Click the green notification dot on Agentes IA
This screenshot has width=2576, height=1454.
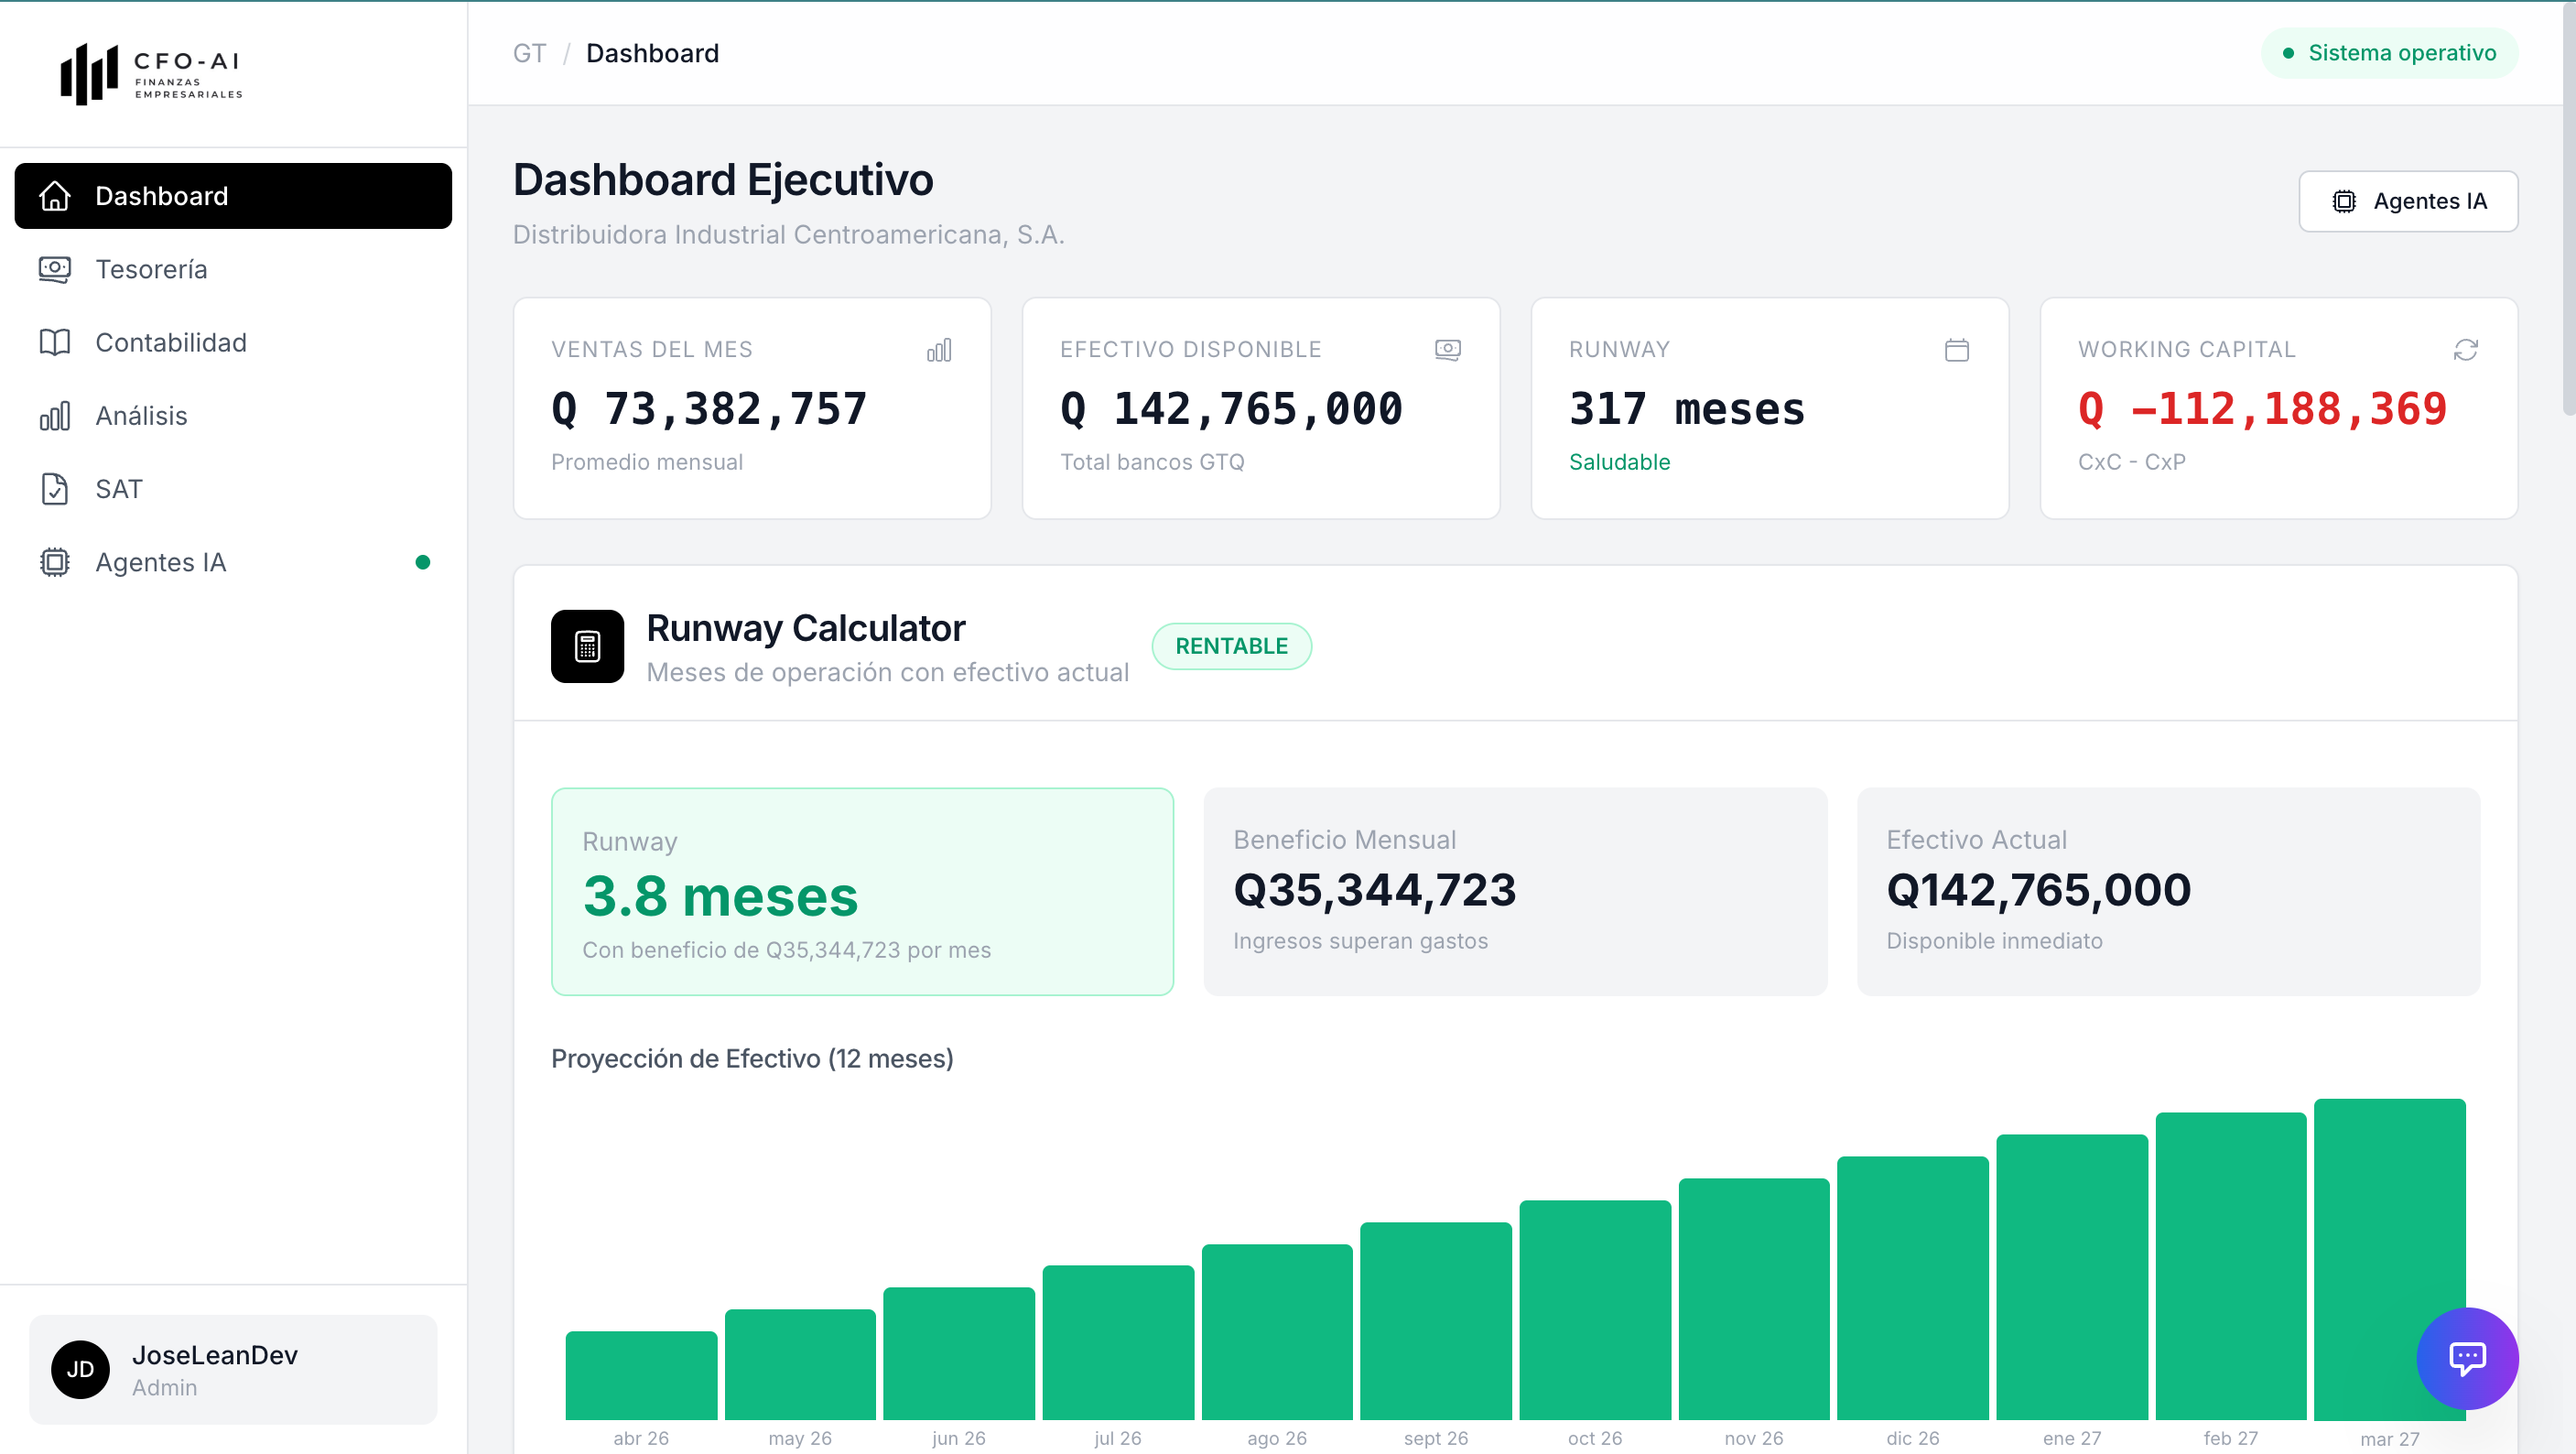tap(424, 562)
